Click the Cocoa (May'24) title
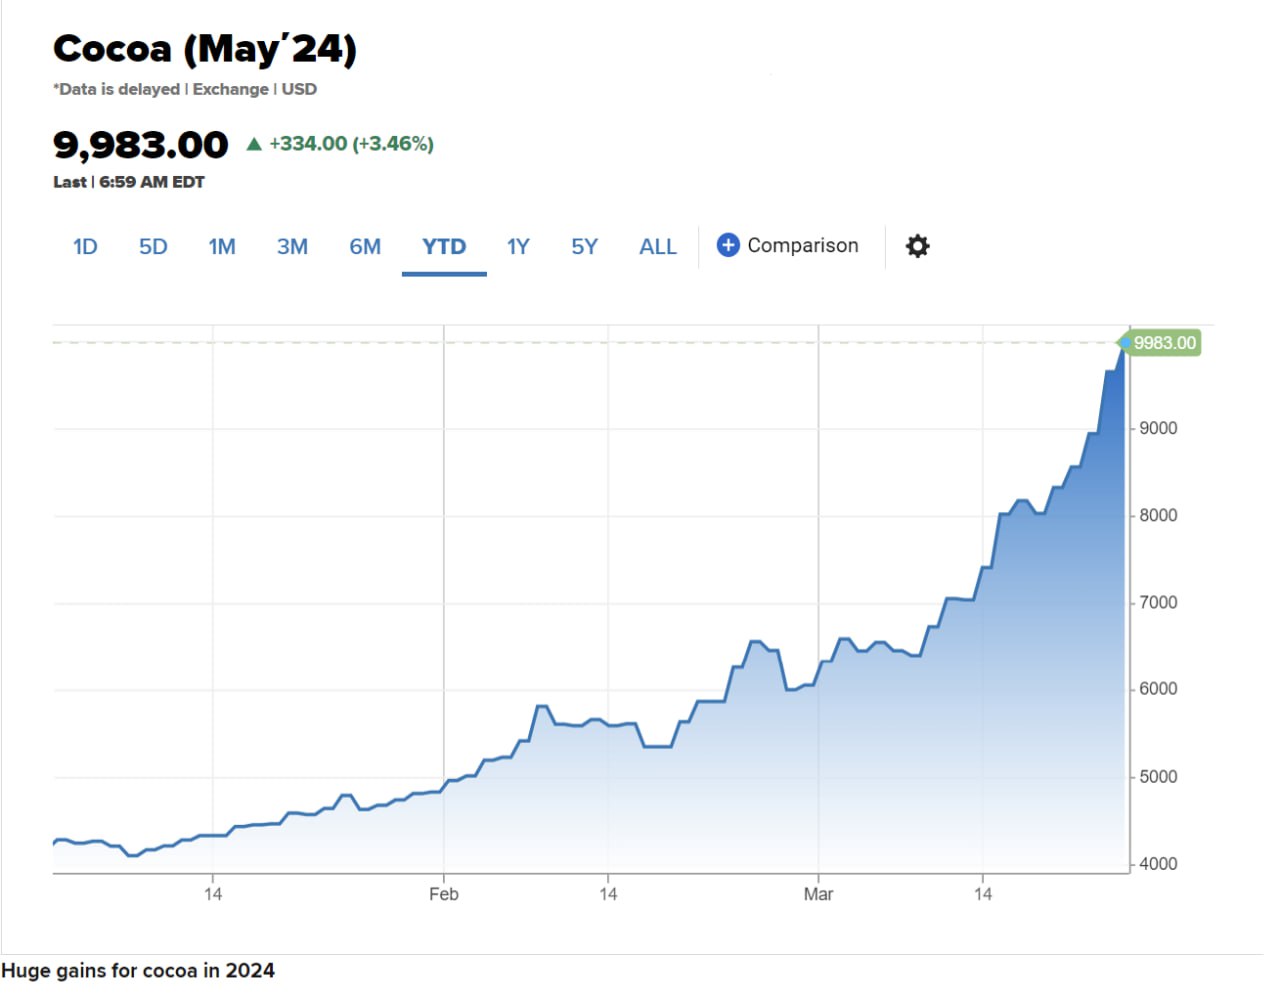1280x997 pixels. tap(205, 49)
